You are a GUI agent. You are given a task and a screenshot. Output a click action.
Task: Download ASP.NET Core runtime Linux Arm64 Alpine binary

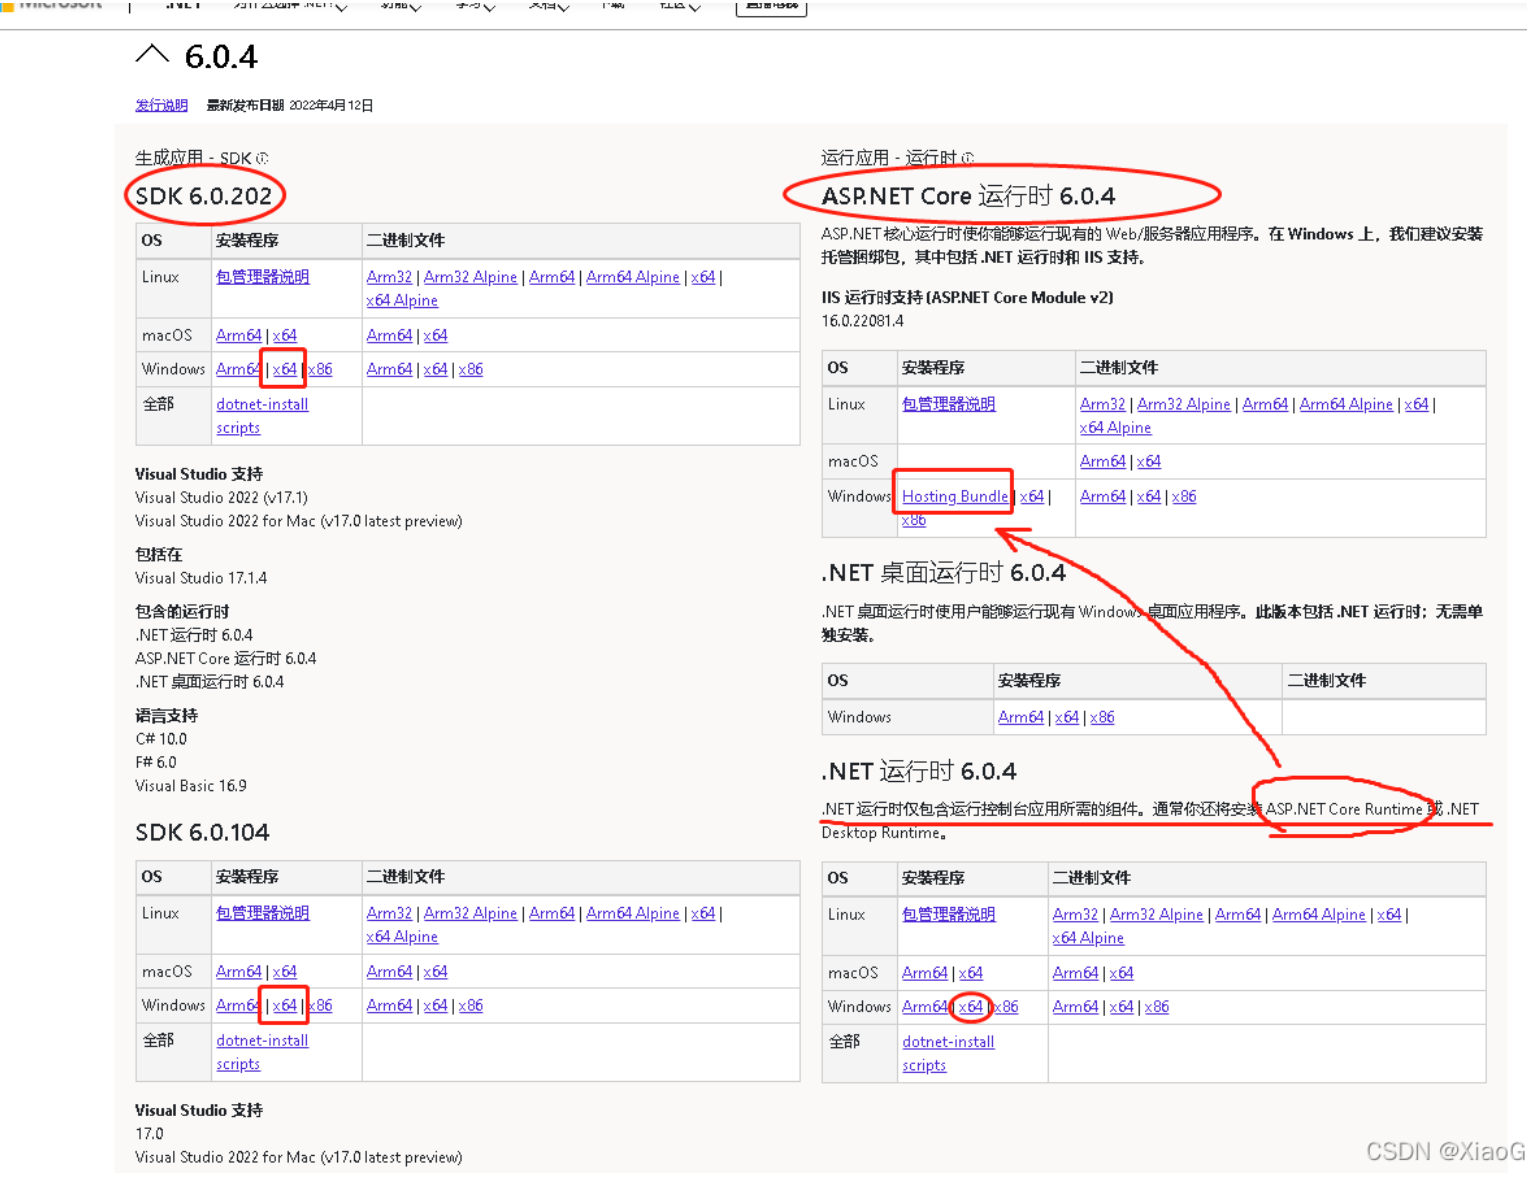point(1346,404)
